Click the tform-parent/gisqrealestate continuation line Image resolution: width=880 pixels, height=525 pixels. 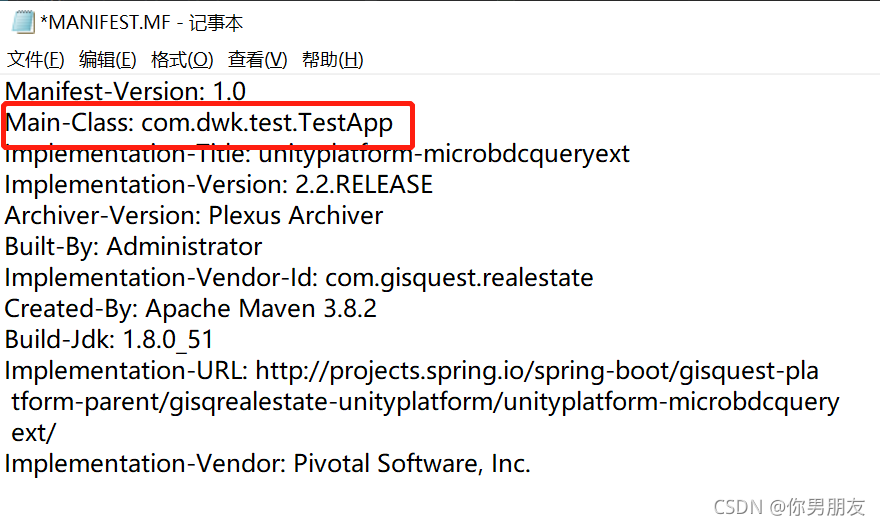pos(425,402)
